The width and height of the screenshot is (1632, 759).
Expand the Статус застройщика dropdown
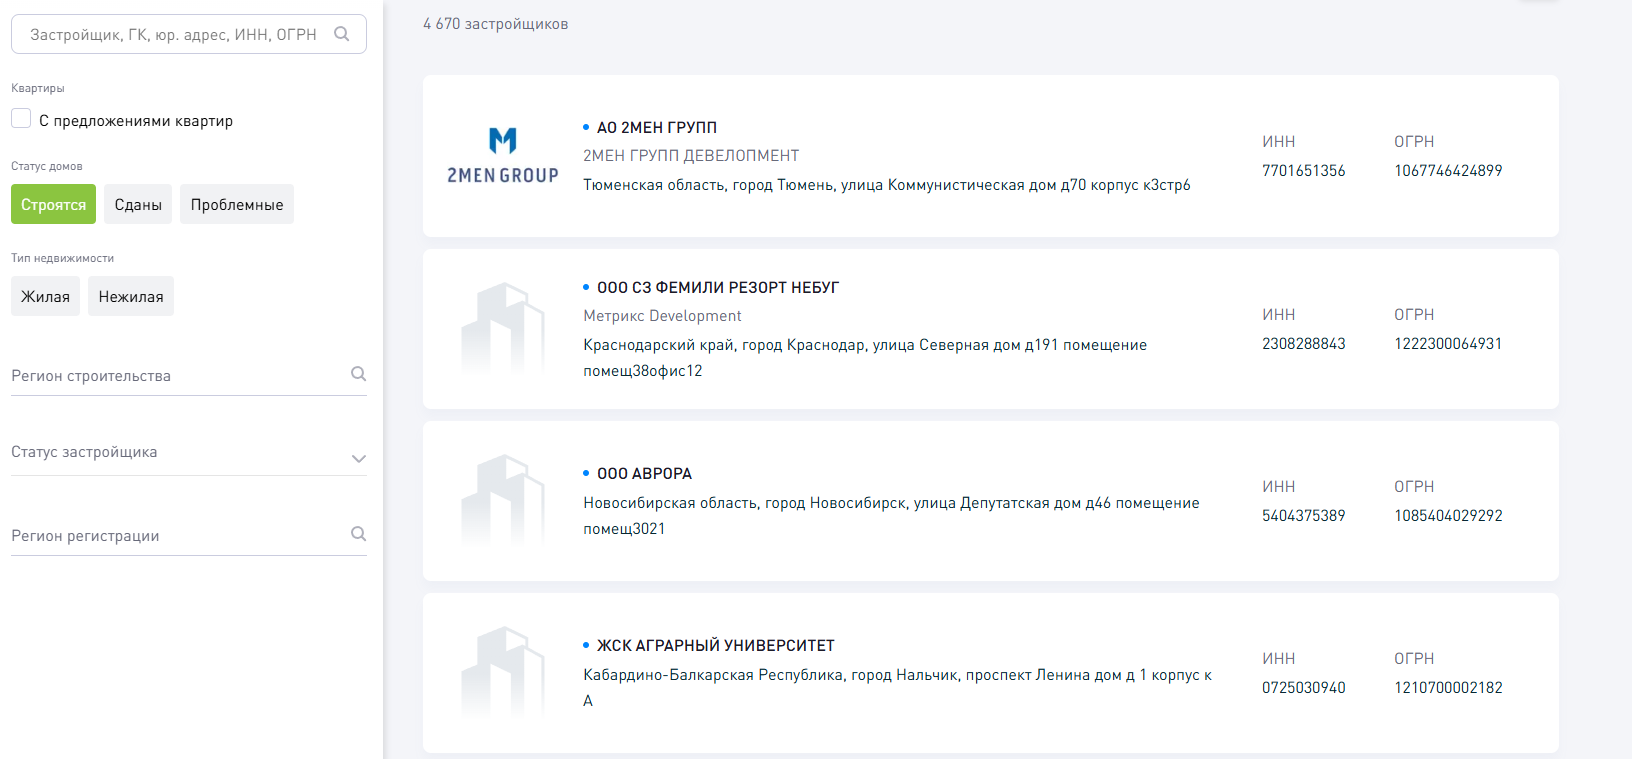(189, 453)
